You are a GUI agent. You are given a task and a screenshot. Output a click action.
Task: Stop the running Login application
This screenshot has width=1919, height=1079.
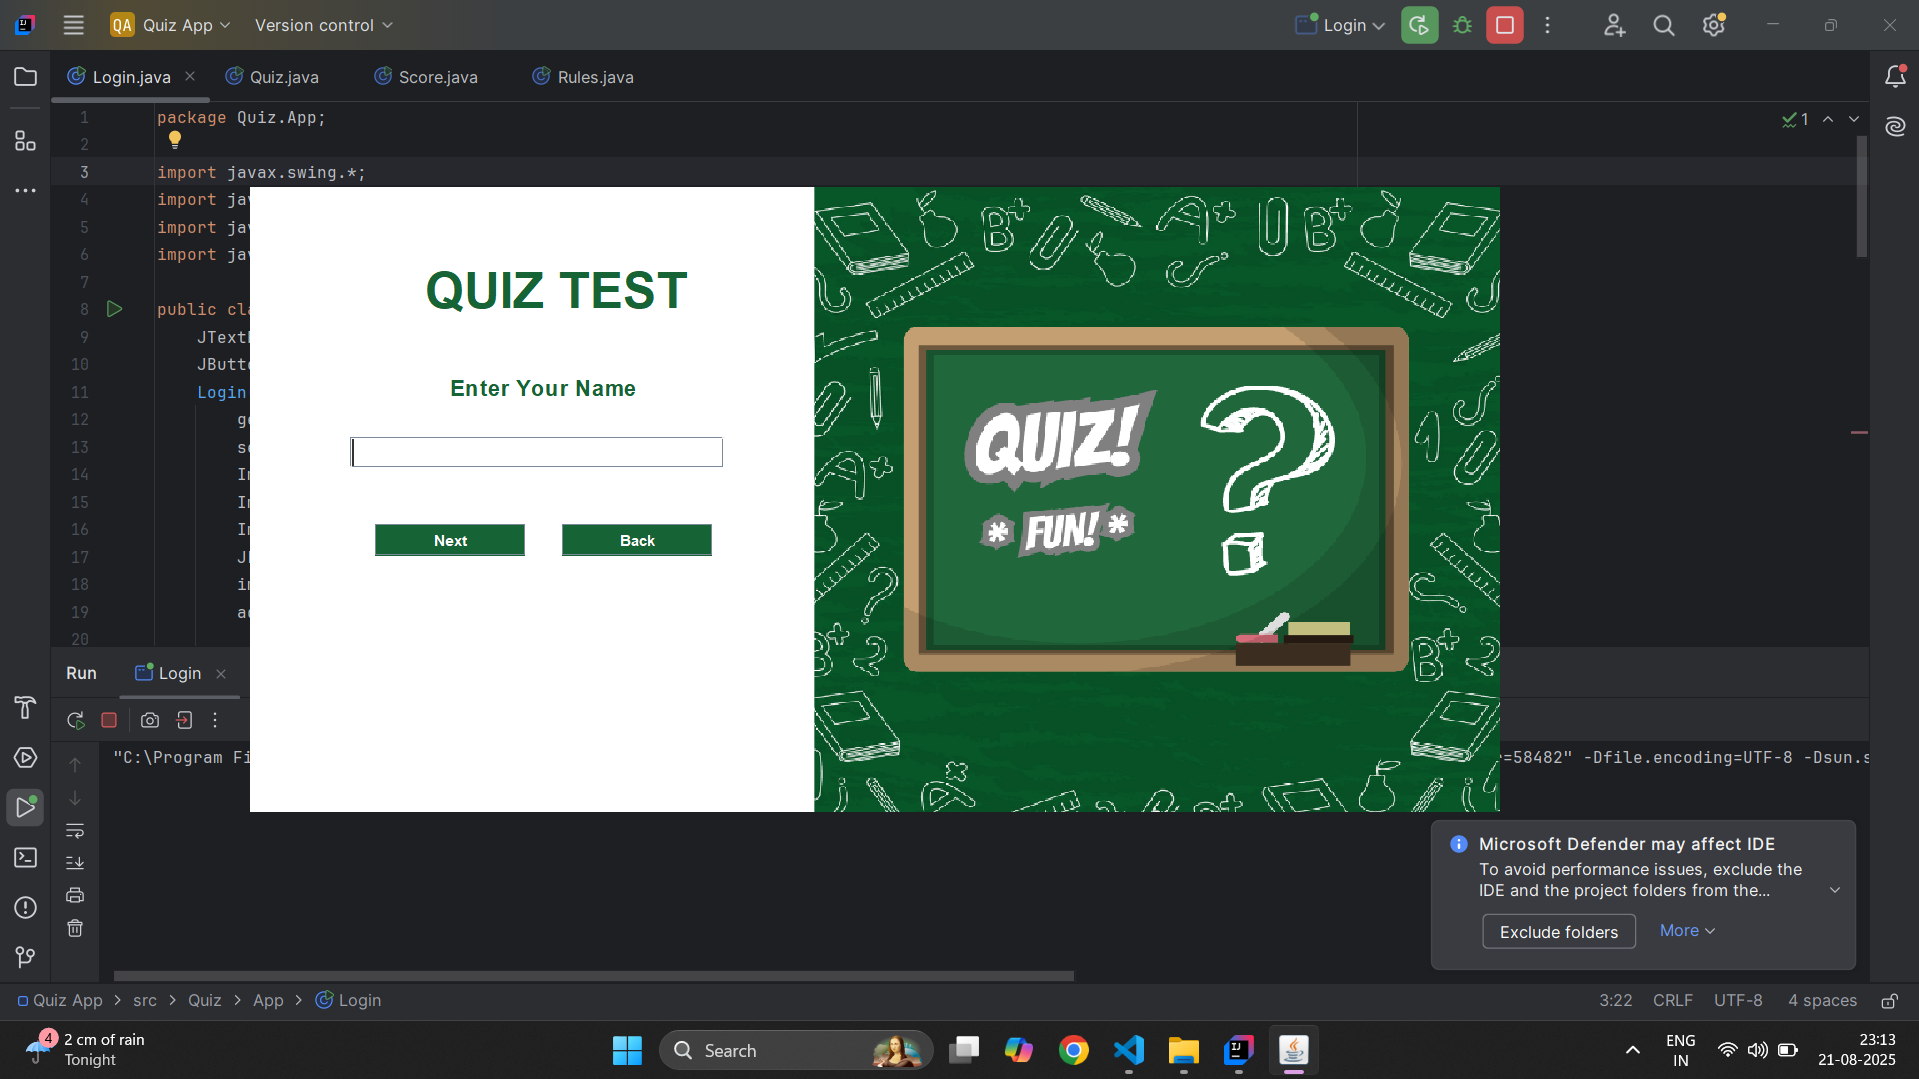point(1504,26)
